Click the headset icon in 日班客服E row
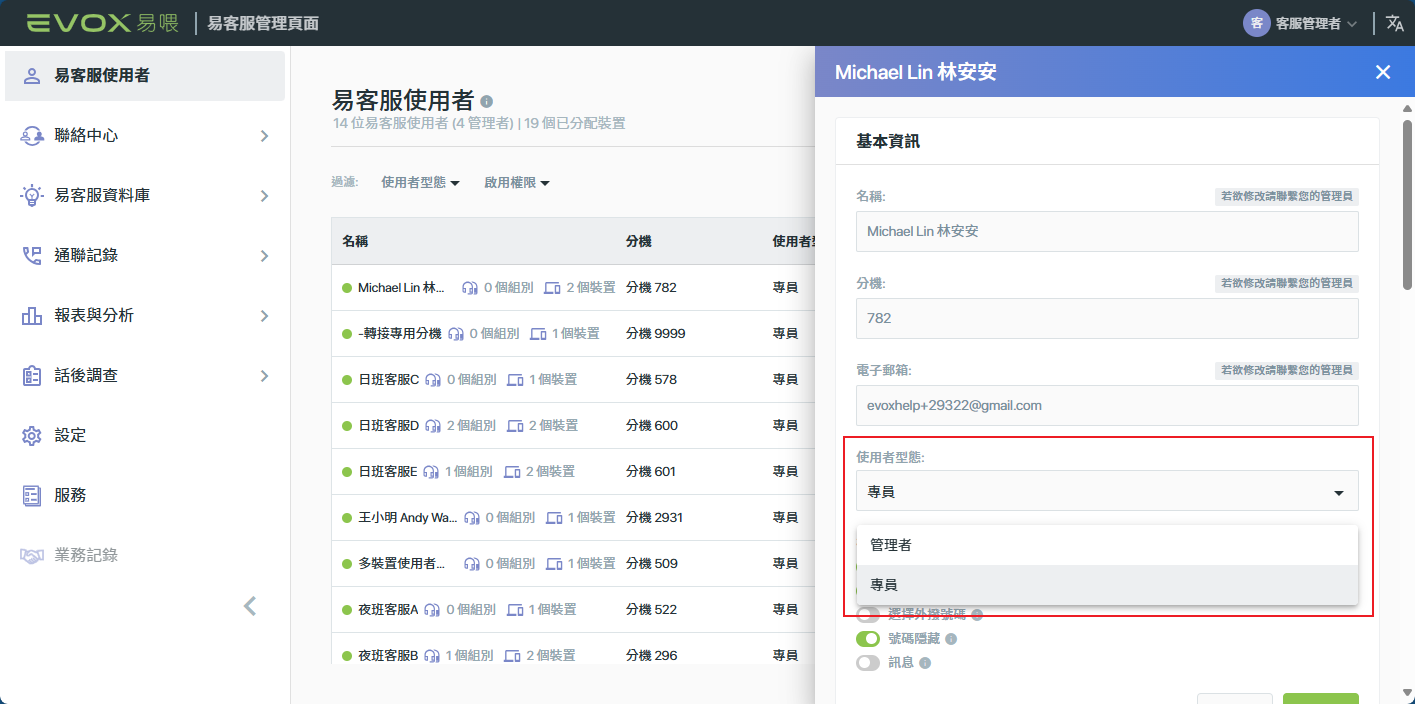 click(431, 472)
